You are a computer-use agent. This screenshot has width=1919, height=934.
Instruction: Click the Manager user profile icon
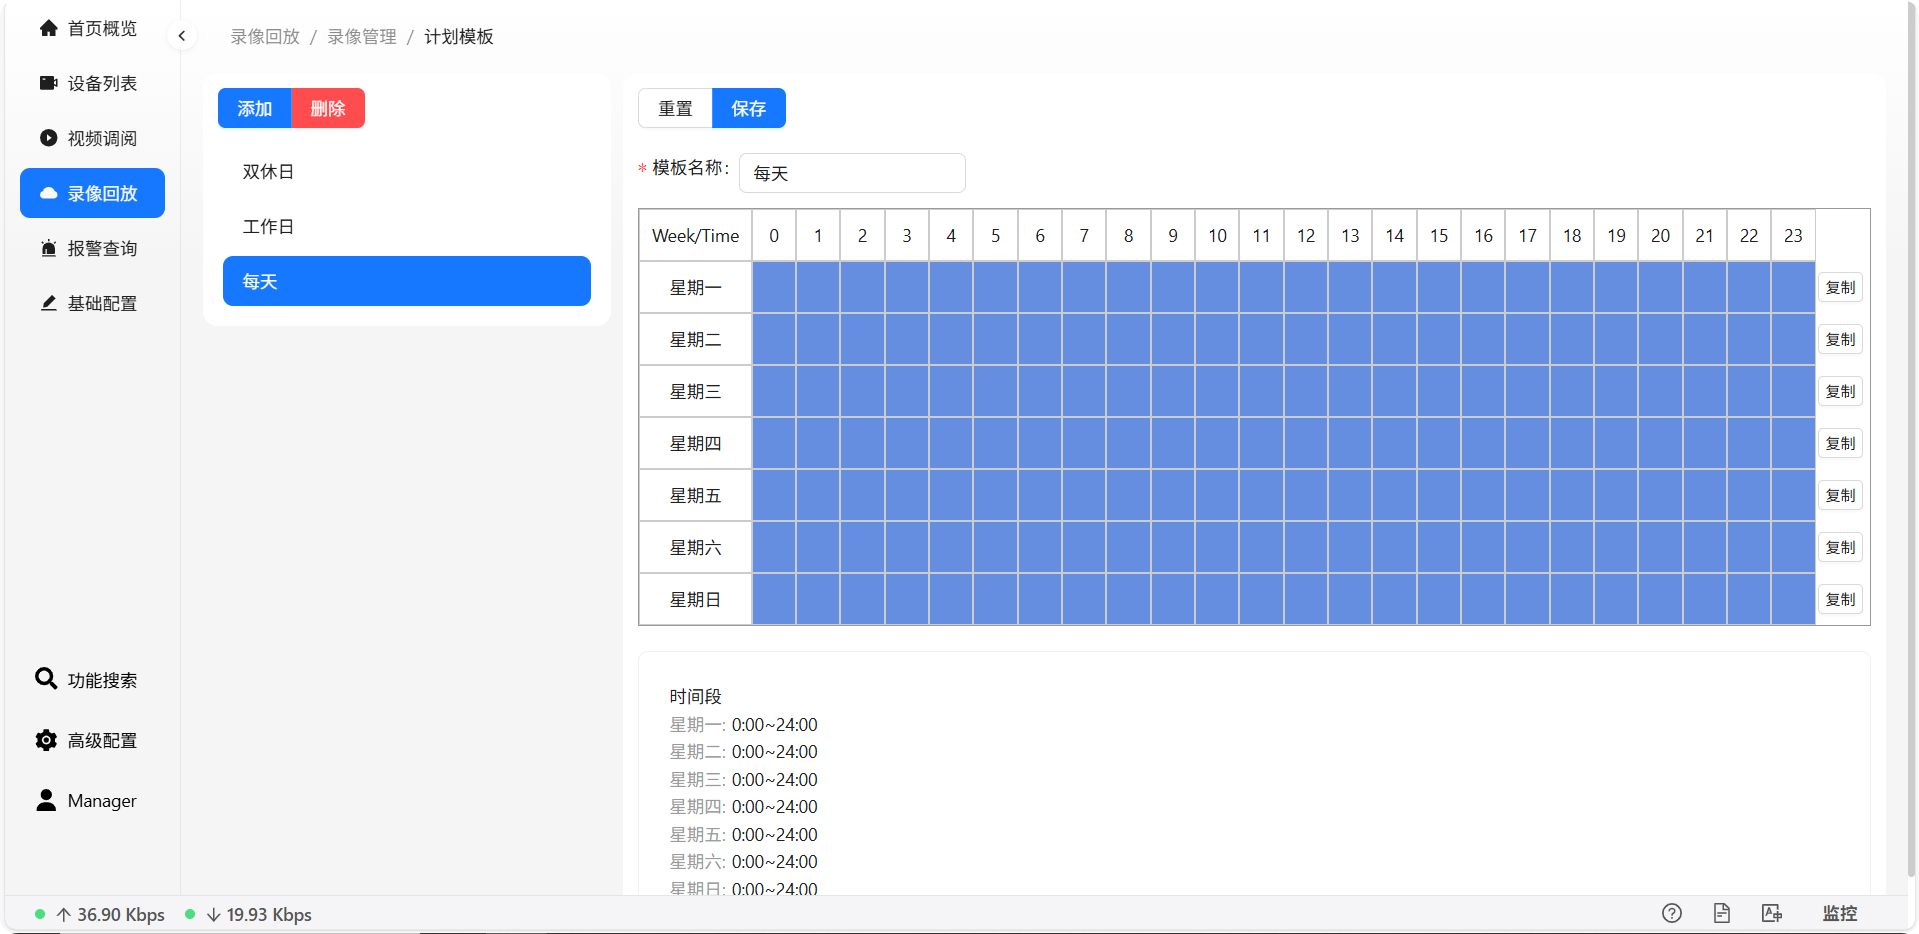click(x=47, y=800)
